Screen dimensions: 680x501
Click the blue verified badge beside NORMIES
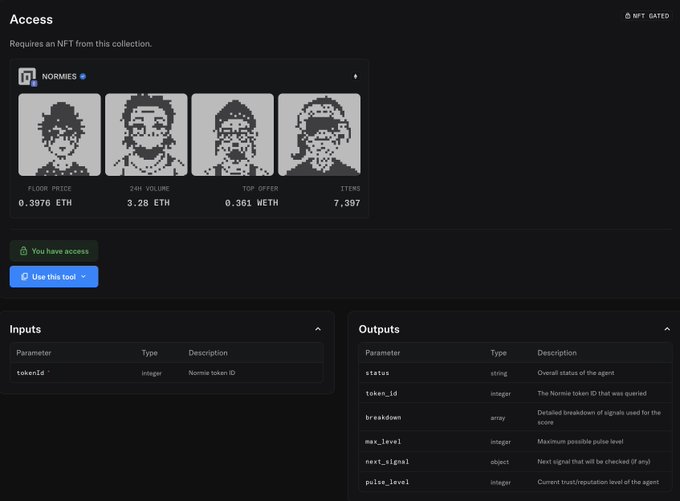point(83,76)
